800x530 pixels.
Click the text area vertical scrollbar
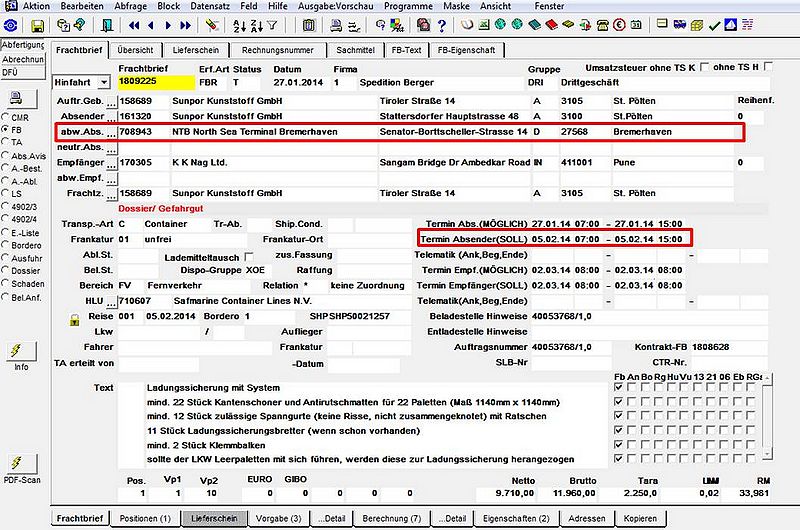pyautogui.click(x=767, y=416)
